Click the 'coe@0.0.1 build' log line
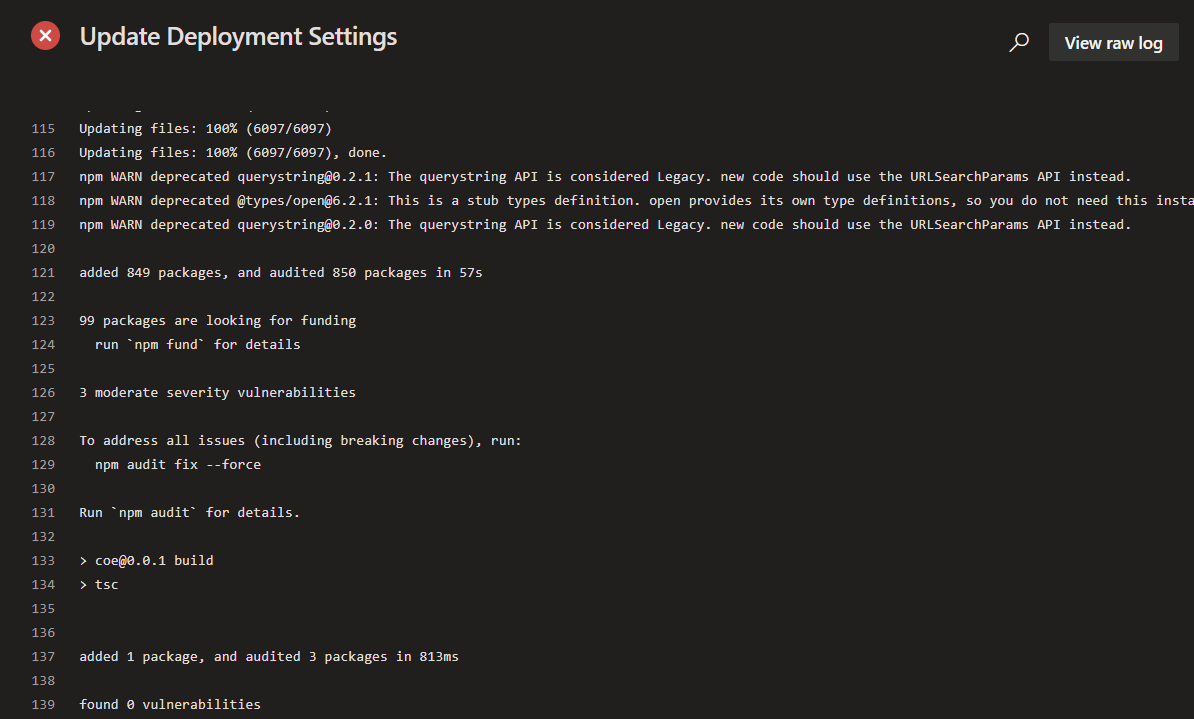 point(146,560)
